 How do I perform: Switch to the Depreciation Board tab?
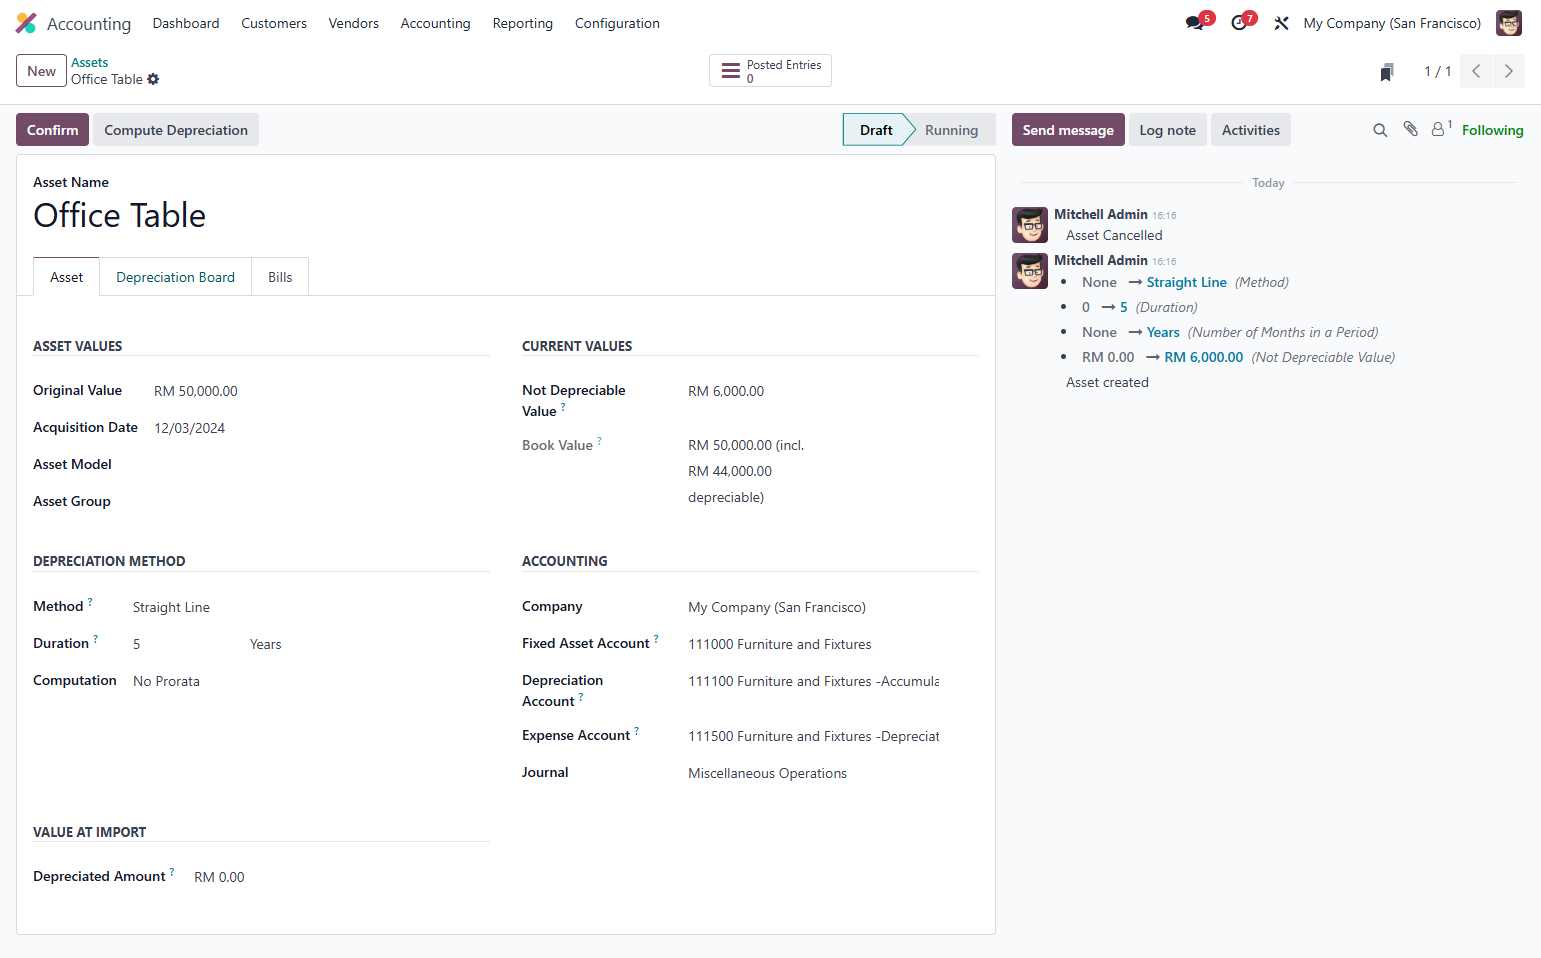175,277
